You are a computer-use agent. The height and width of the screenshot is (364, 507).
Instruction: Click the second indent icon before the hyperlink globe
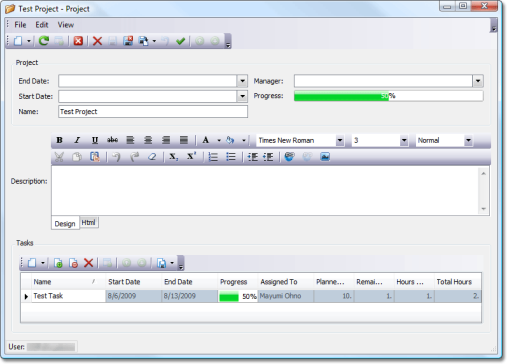point(268,157)
